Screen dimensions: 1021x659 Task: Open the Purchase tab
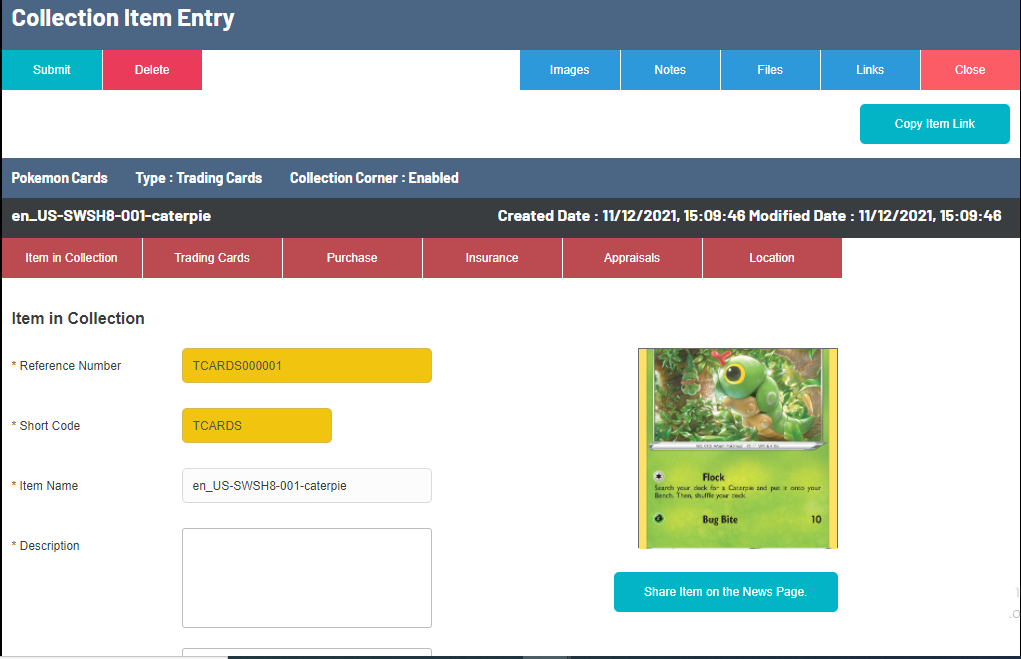tap(352, 258)
